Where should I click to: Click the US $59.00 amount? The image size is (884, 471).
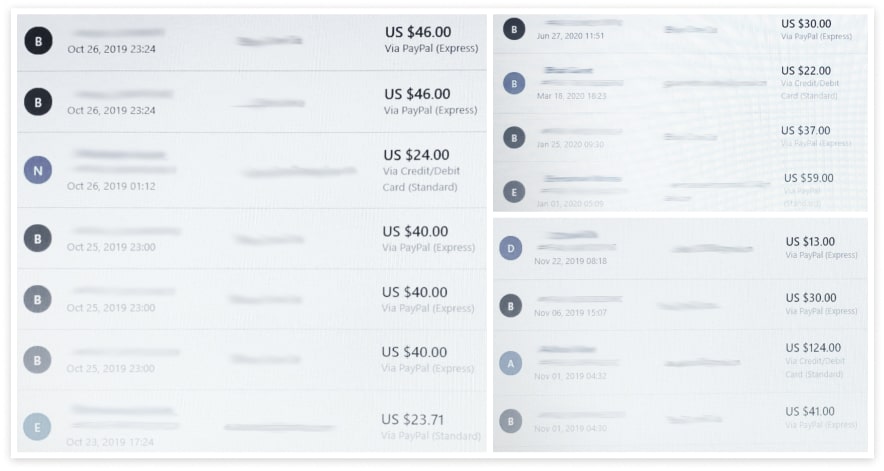[808, 178]
